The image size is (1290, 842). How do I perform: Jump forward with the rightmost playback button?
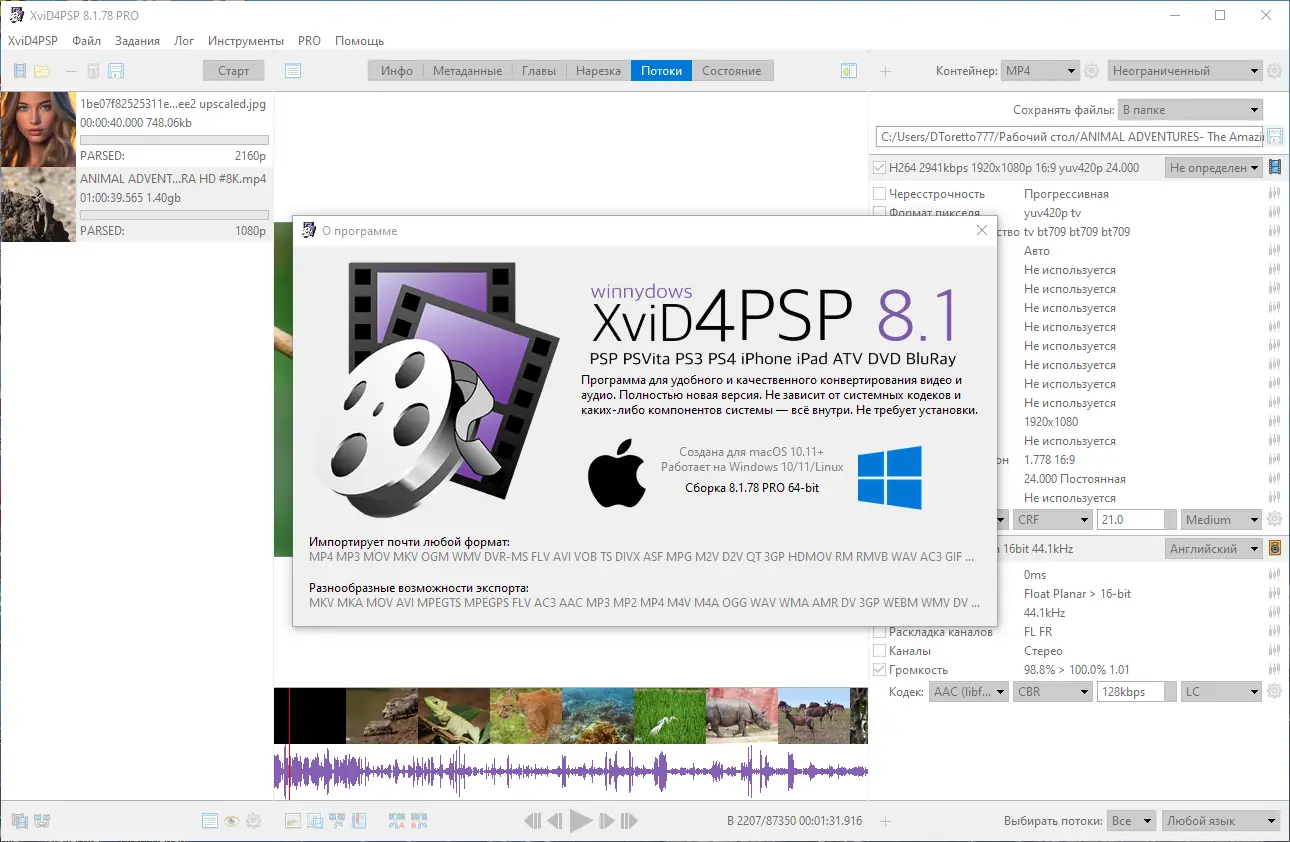629,821
